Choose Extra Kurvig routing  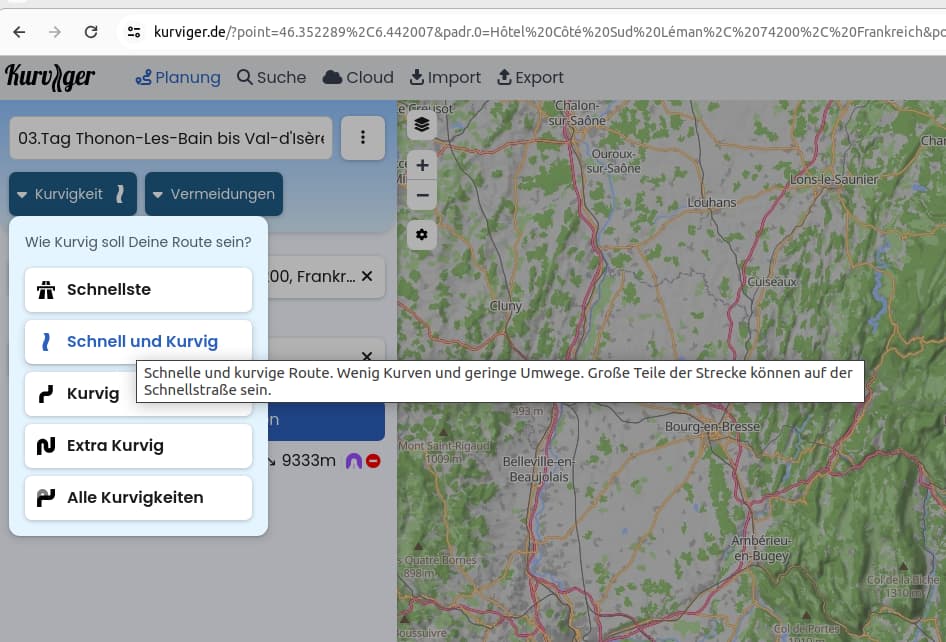(138, 446)
